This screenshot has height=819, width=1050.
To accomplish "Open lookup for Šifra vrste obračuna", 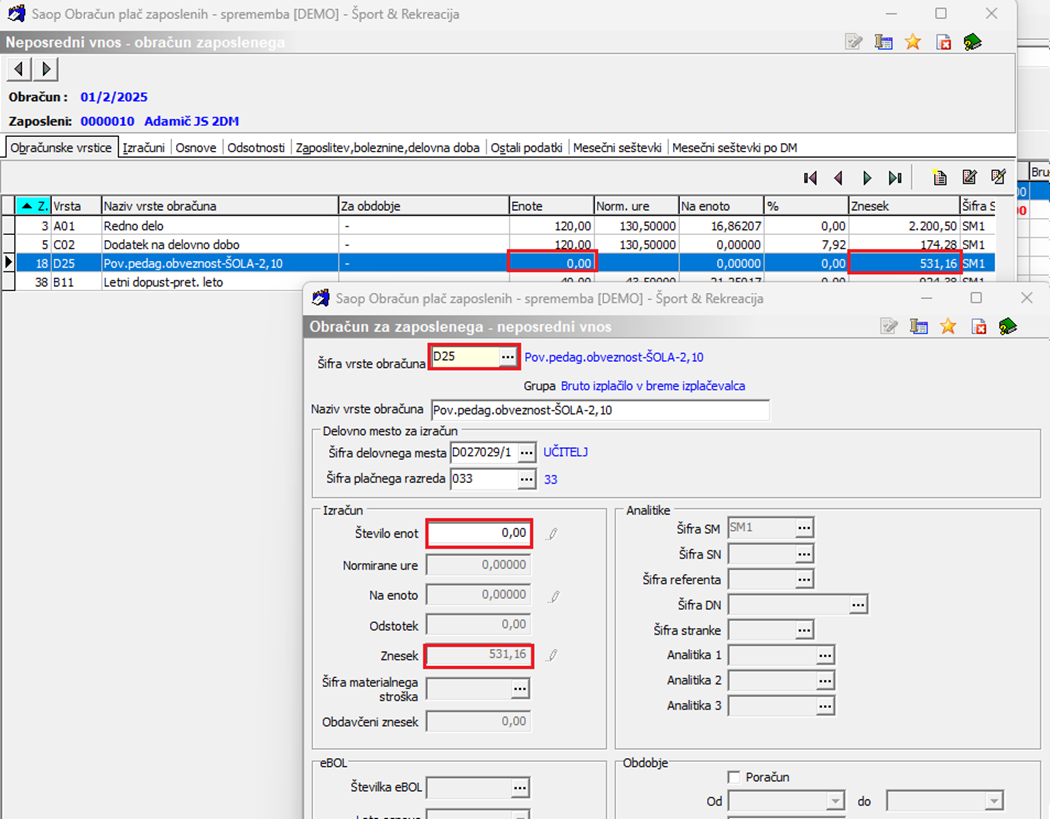I will pyautogui.click(x=508, y=357).
